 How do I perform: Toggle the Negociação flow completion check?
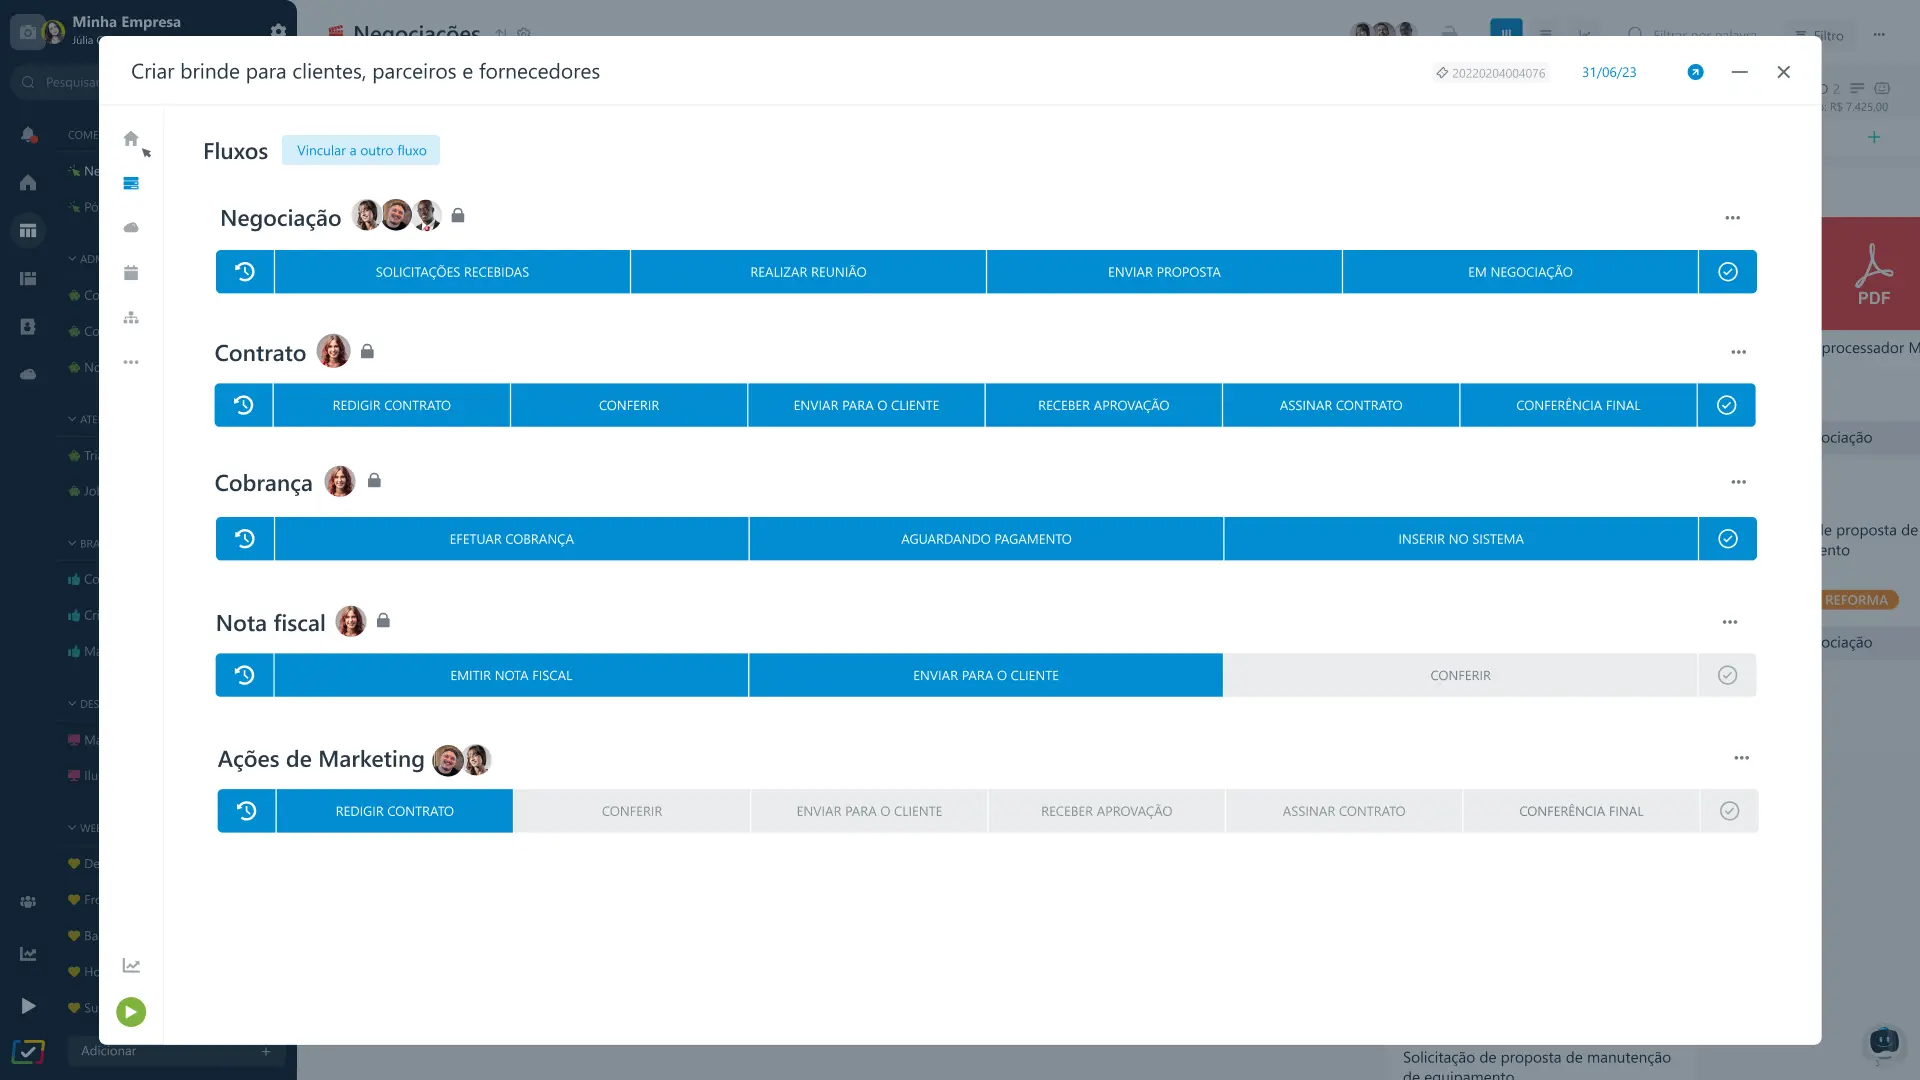tap(1727, 272)
